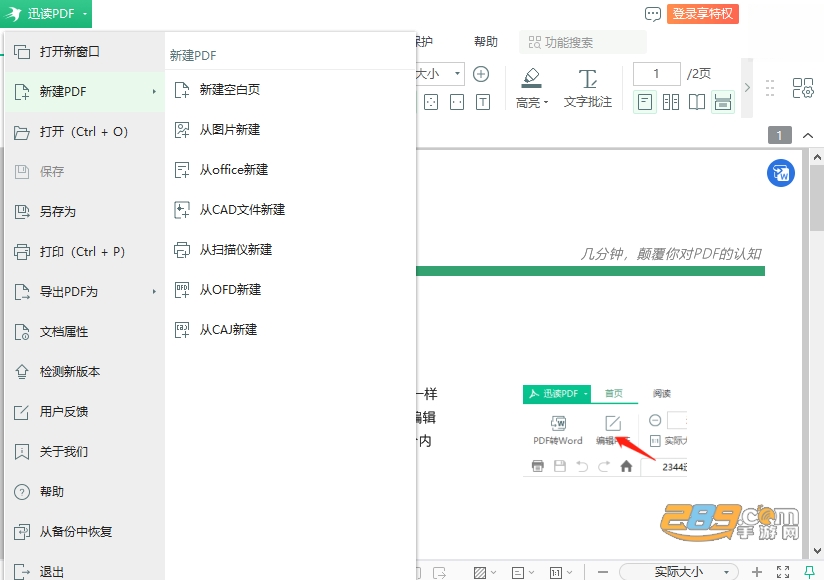Click the dotted drag handle icon

pos(770,88)
